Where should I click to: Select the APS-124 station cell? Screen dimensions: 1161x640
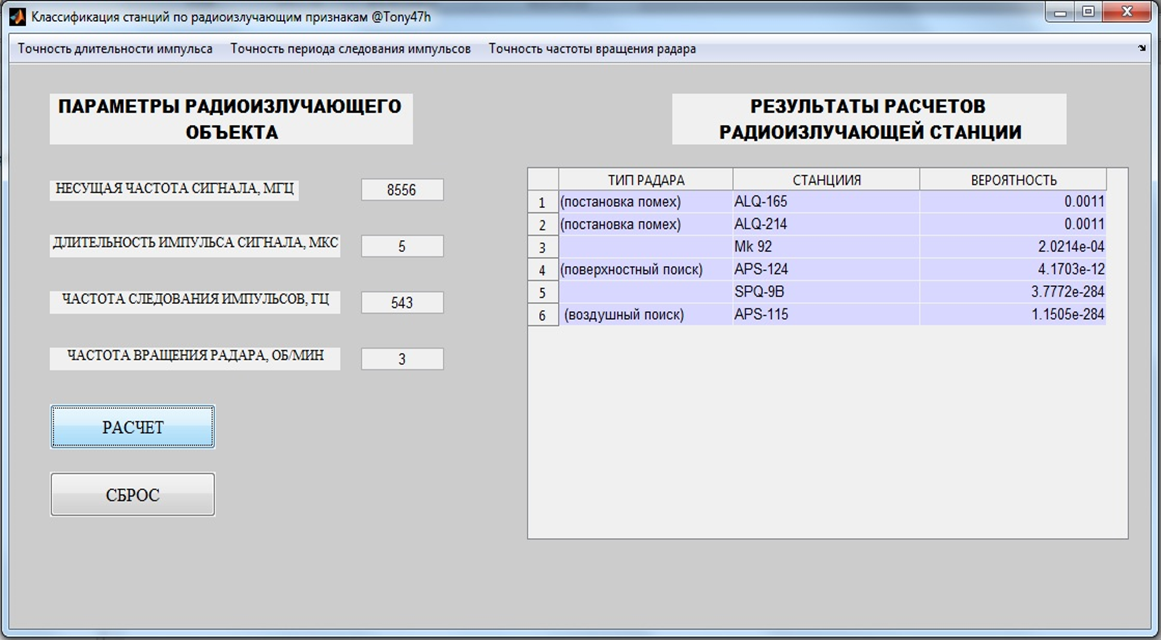826,269
